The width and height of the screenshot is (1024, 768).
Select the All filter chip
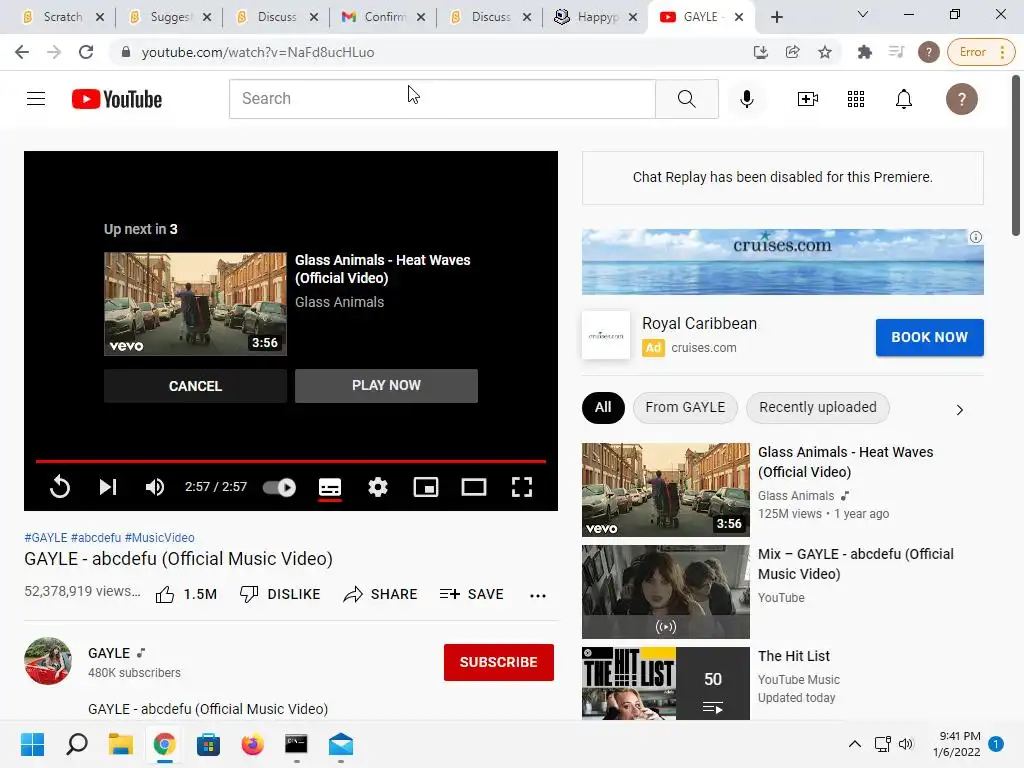(603, 408)
